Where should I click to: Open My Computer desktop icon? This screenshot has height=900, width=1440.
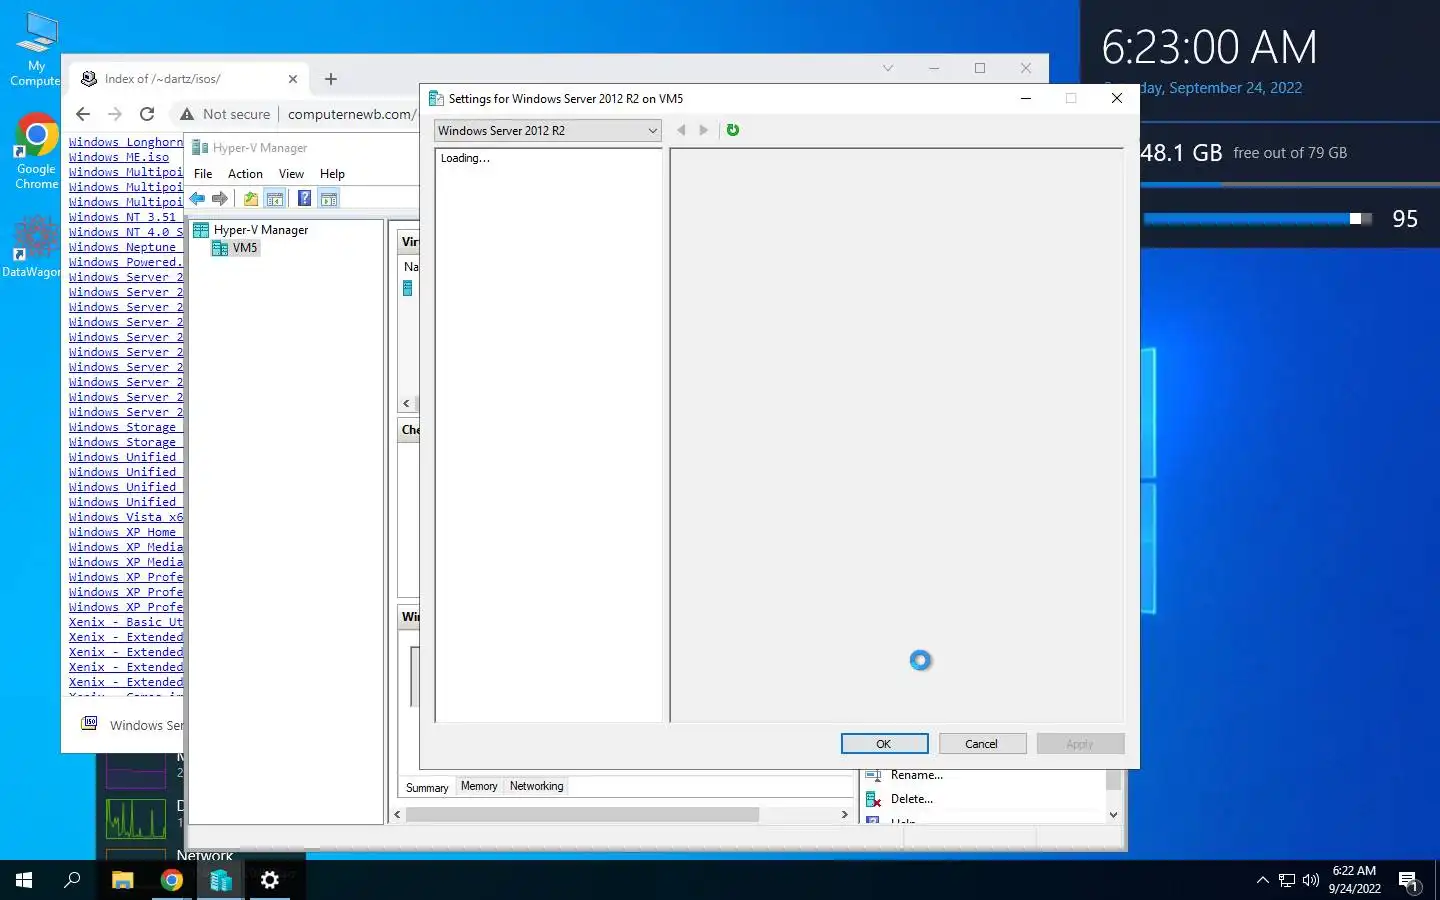pos(36,50)
